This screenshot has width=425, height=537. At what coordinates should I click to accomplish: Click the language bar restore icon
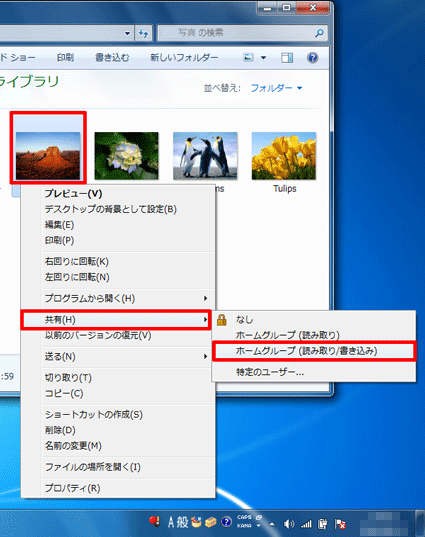[259, 517]
